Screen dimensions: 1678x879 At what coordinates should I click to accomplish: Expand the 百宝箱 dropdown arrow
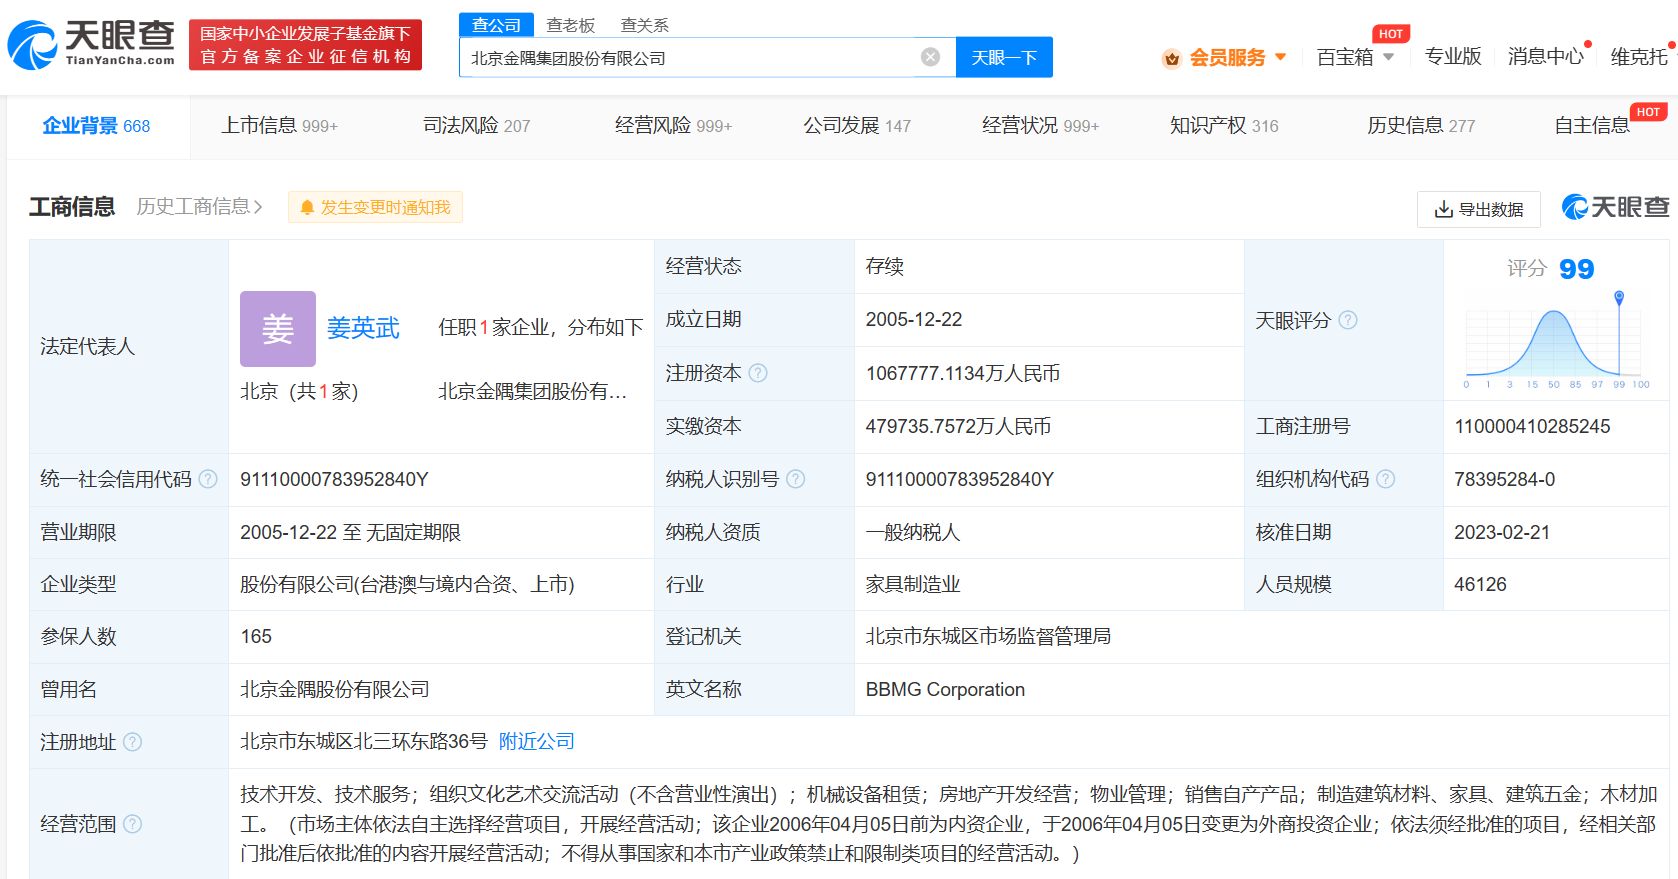point(1388,57)
